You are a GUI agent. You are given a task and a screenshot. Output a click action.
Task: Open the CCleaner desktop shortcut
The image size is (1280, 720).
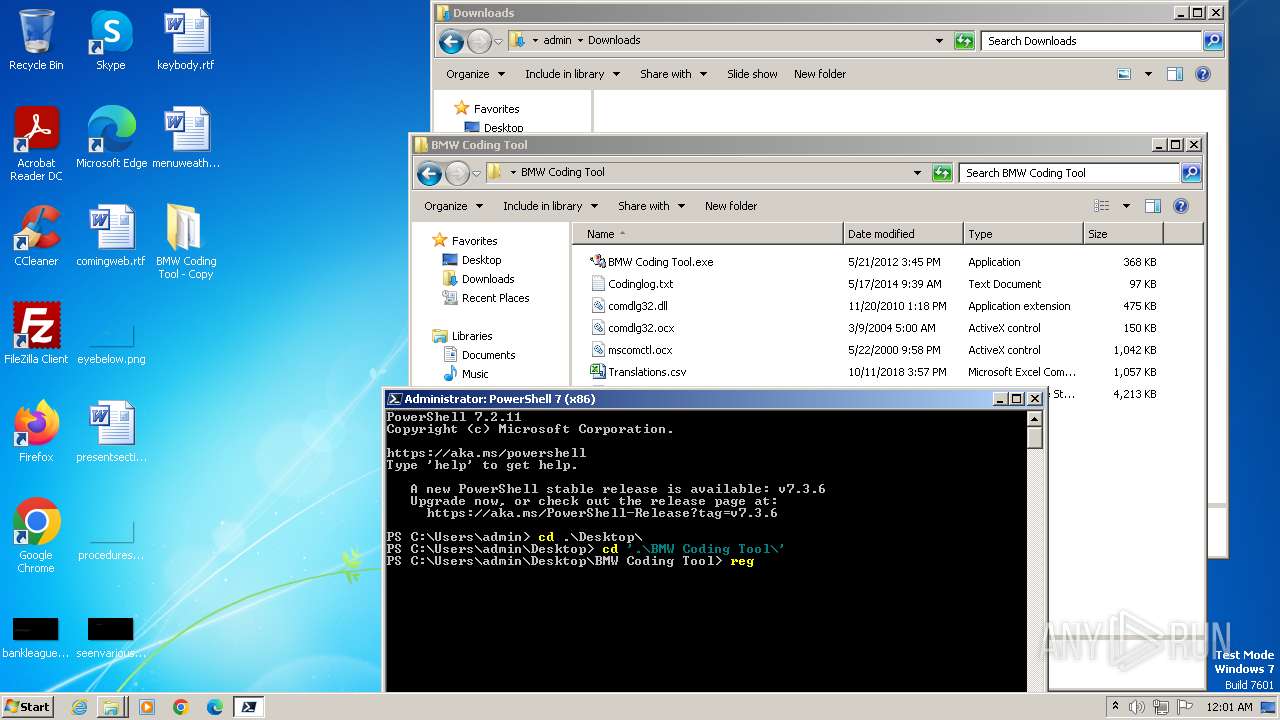click(36, 236)
